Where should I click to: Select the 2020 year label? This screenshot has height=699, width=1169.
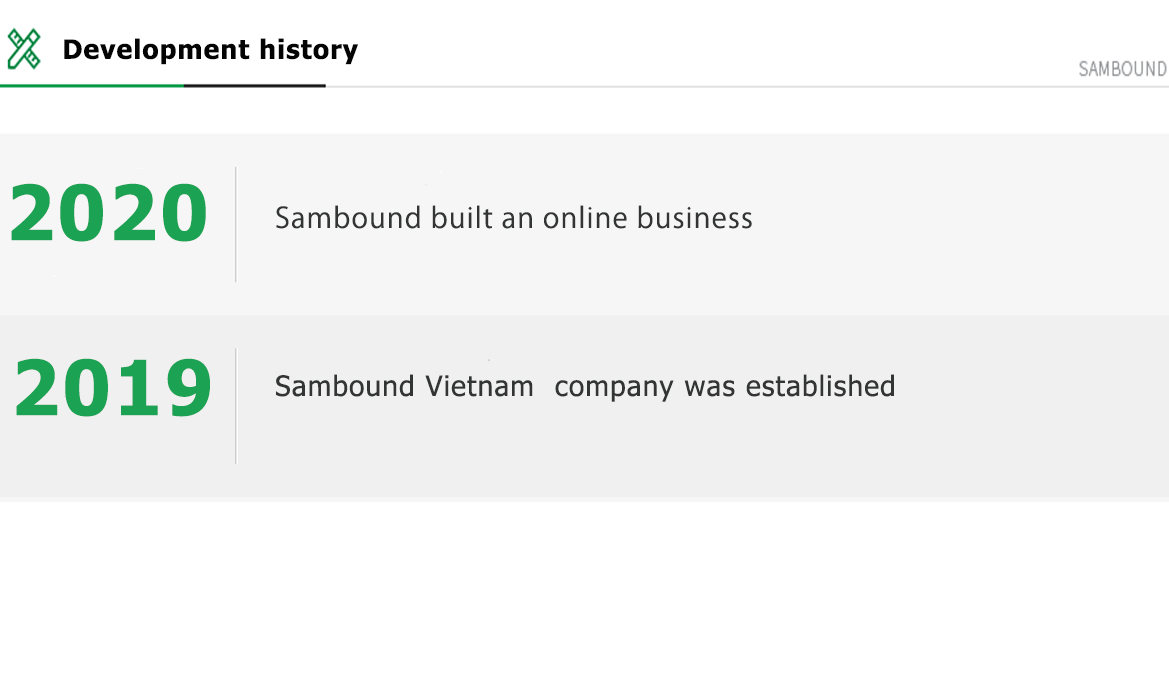click(x=109, y=214)
